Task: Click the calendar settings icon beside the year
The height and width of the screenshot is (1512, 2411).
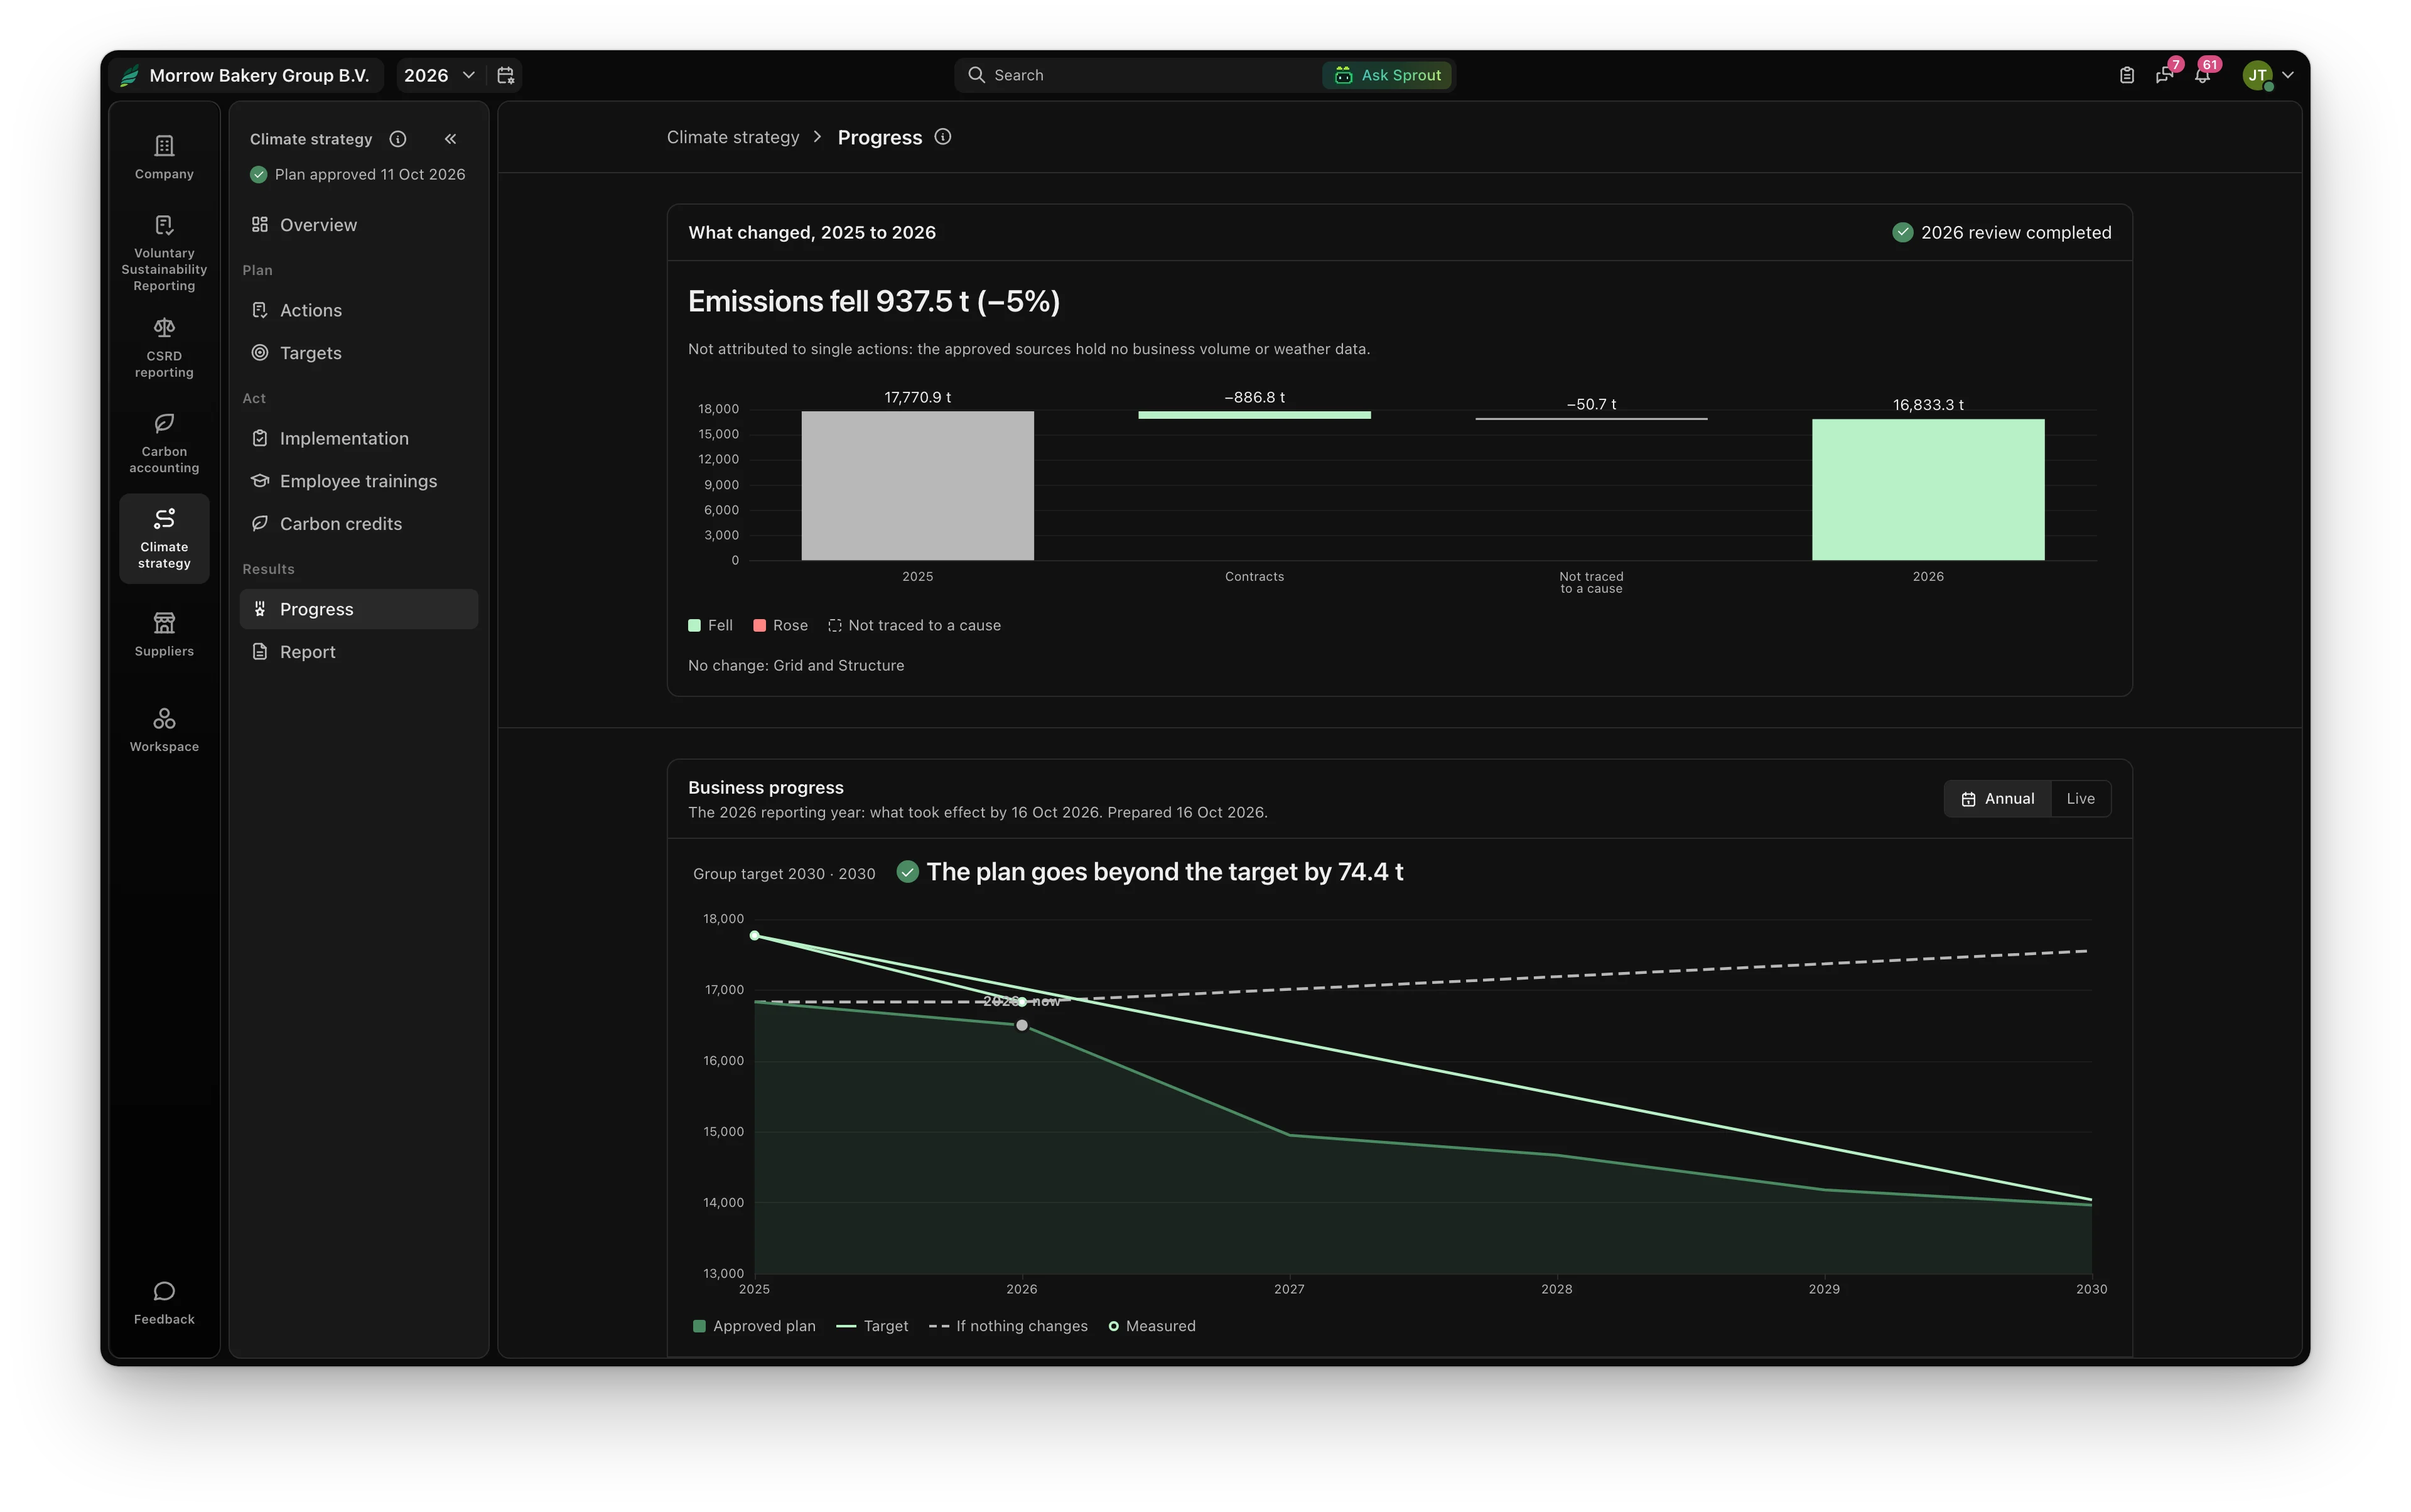Action: click(x=506, y=75)
